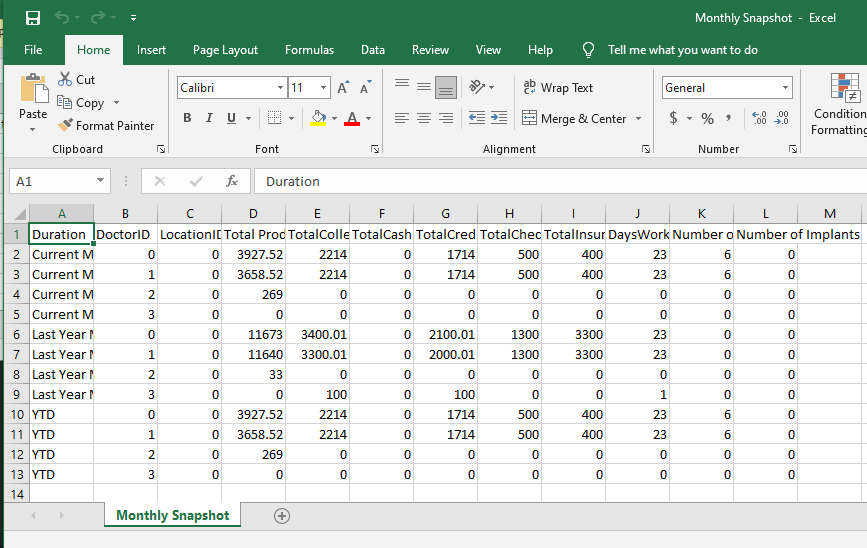The image size is (867, 548).
Task: Increase font size with larger A icon
Action: click(x=344, y=88)
